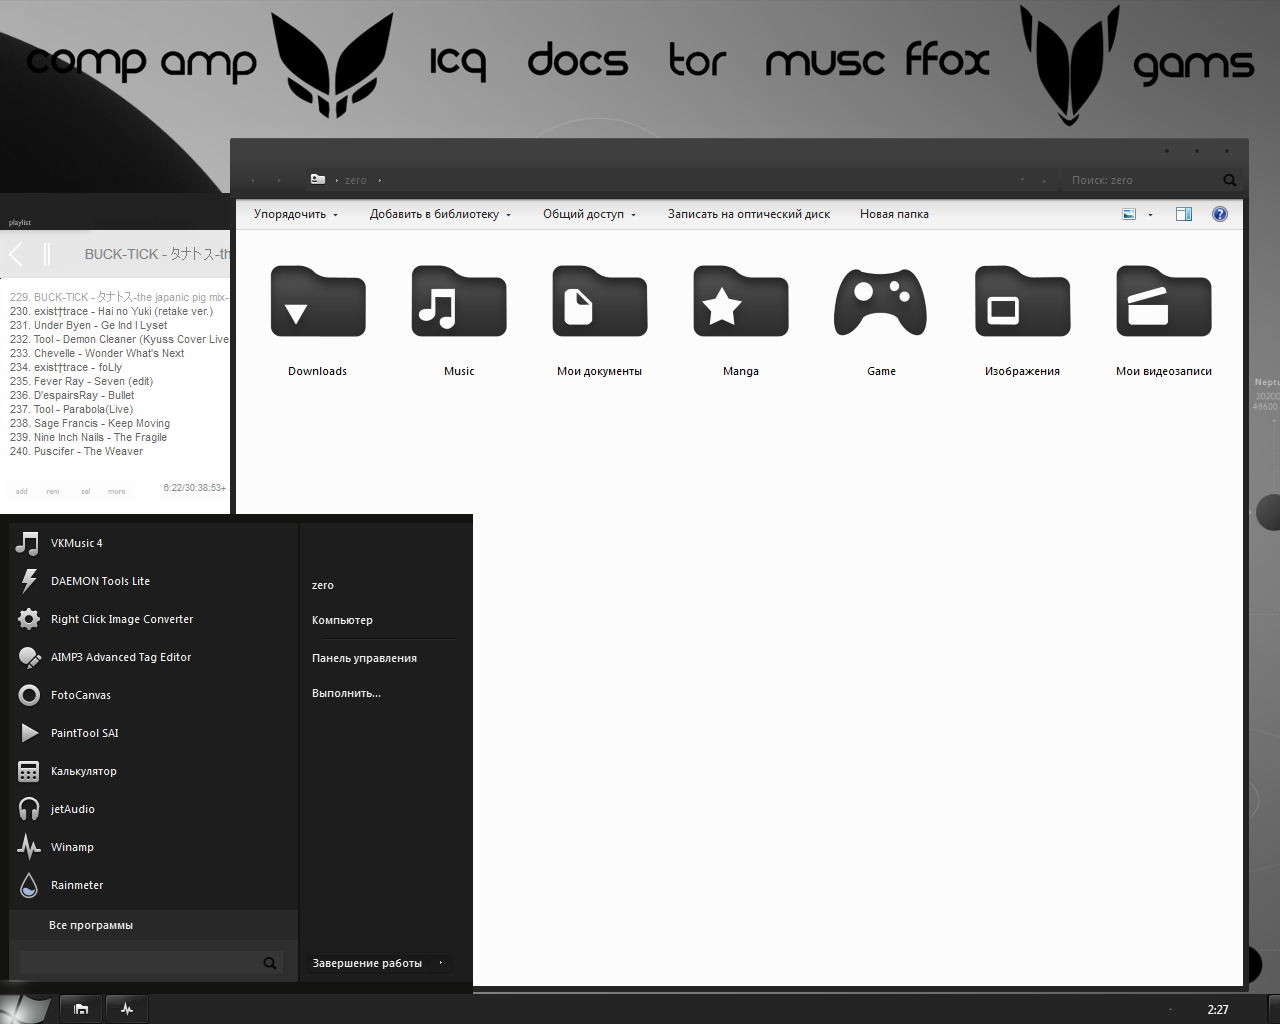This screenshot has height=1024, width=1280.
Task: Select track 239 Nine Inch Nails - The Fragile
Action: click(88, 437)
